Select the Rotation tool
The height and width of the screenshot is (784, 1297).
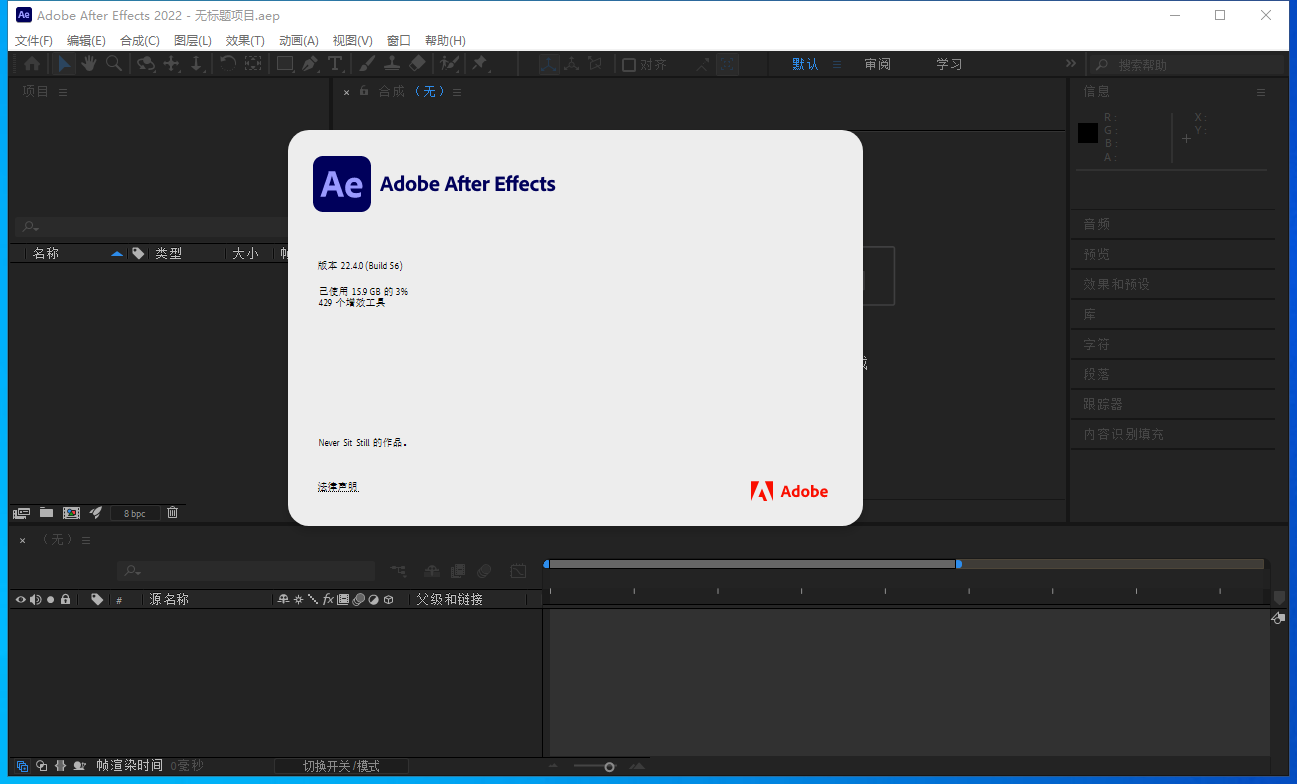pyautogui.click(x=227, y=64)
